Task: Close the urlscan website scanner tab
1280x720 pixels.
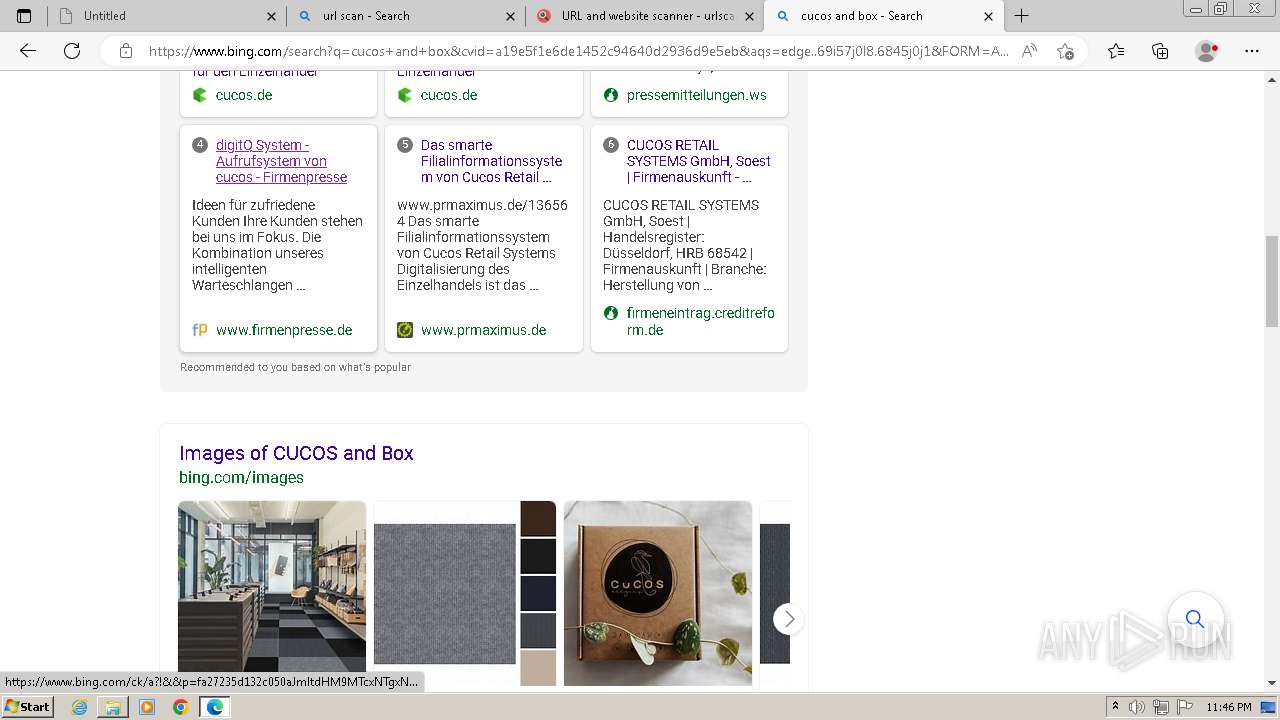Action: [750, 16]
